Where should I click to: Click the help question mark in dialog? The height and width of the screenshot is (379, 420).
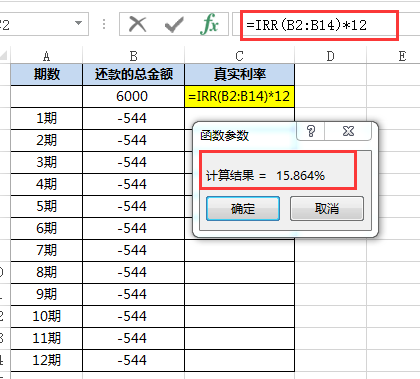tap(311, 131)
